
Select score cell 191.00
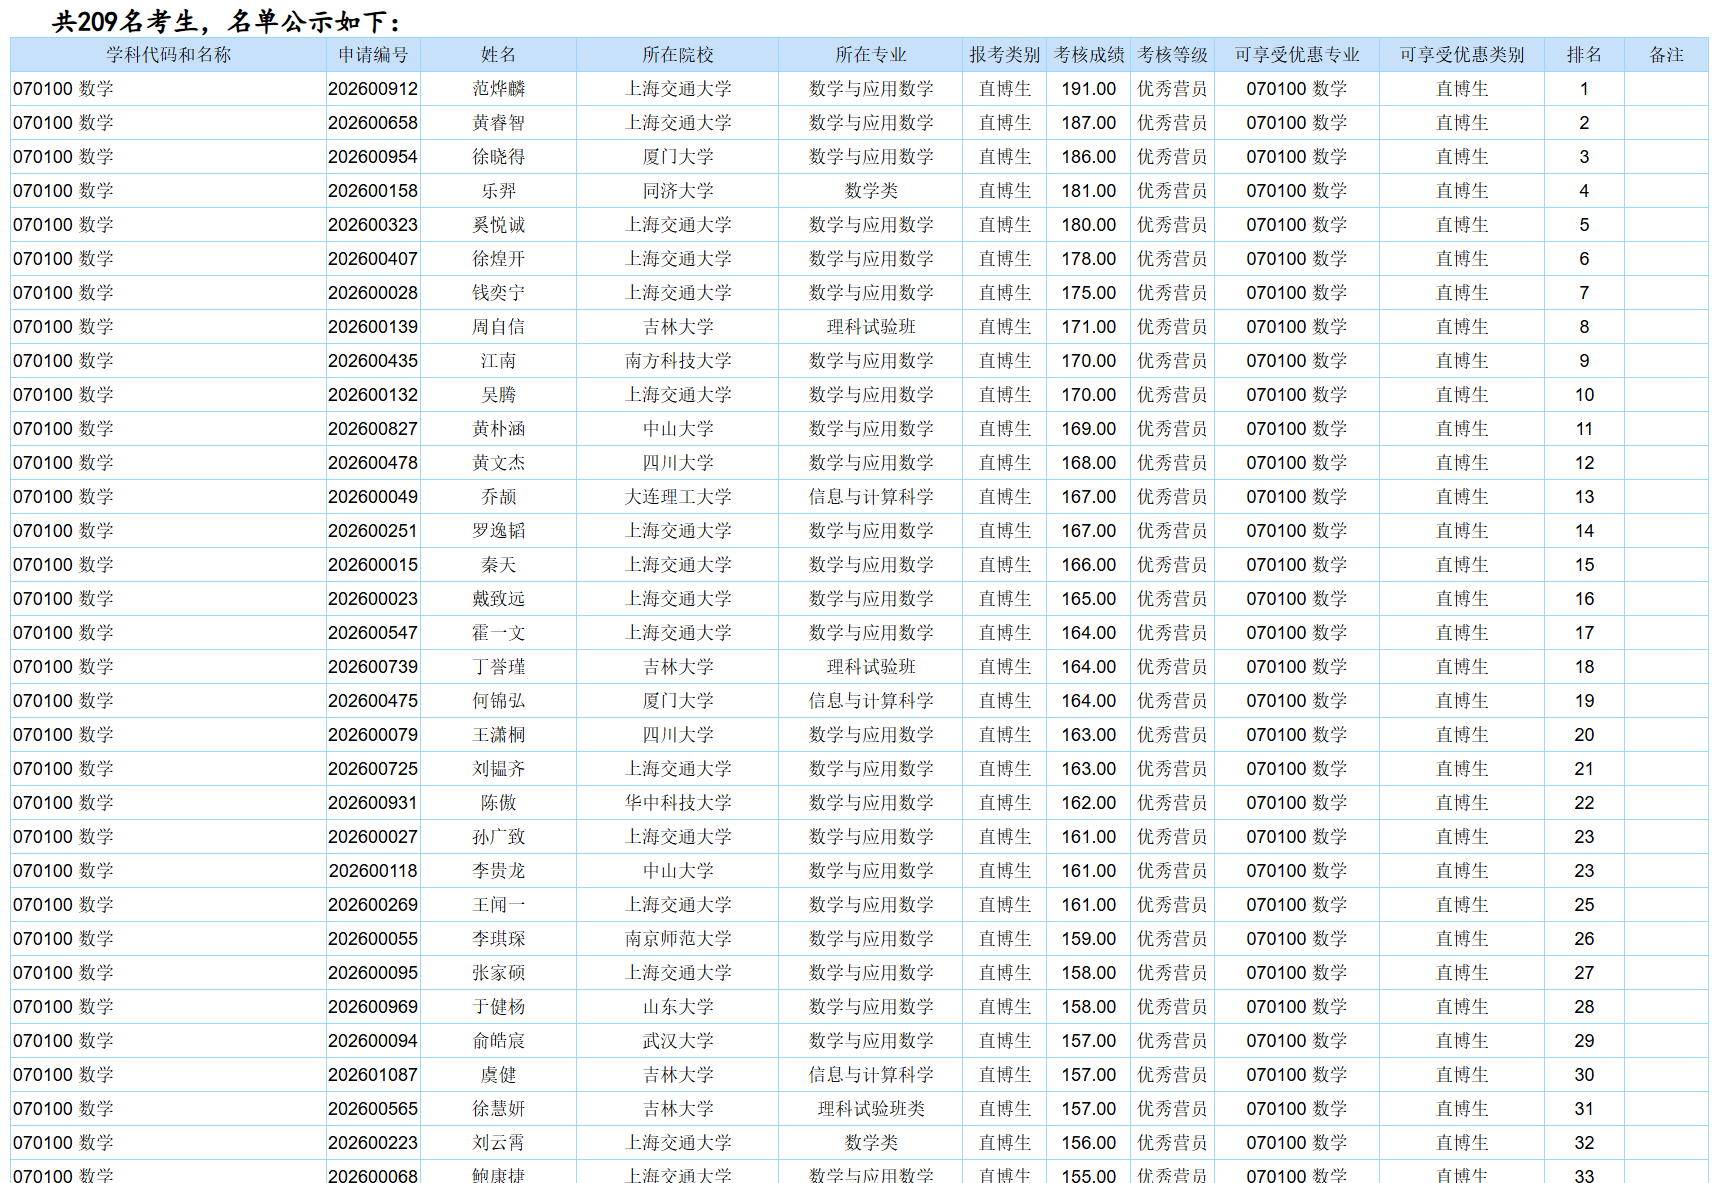[1089, 89]
